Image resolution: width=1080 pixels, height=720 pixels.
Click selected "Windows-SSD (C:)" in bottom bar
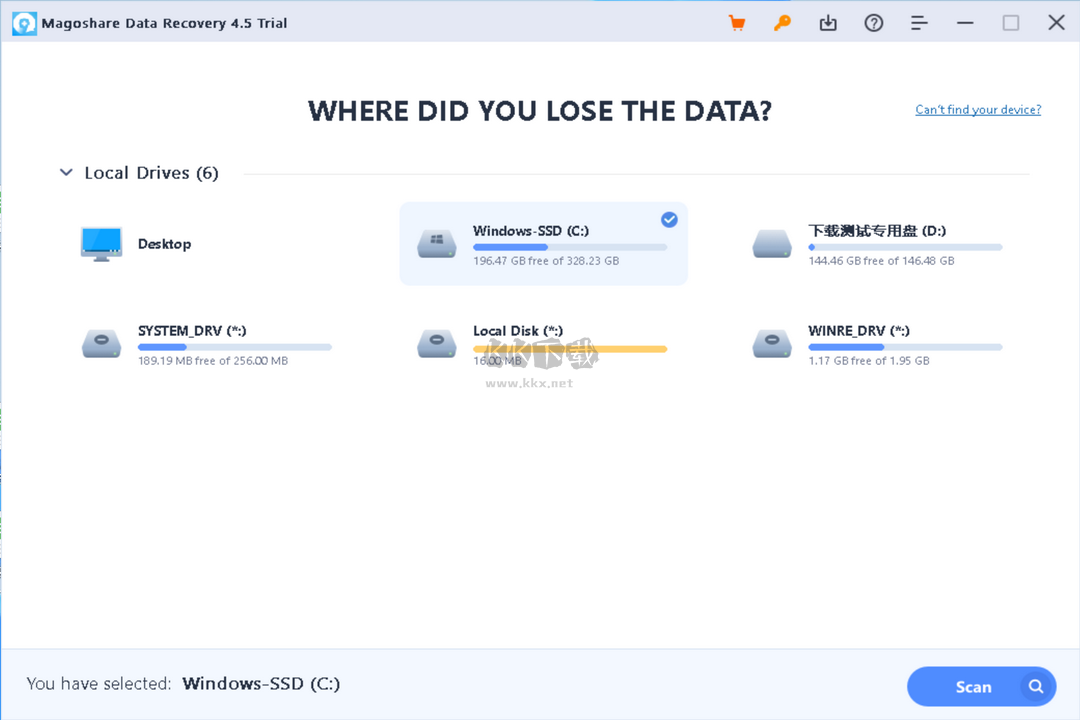261,683
